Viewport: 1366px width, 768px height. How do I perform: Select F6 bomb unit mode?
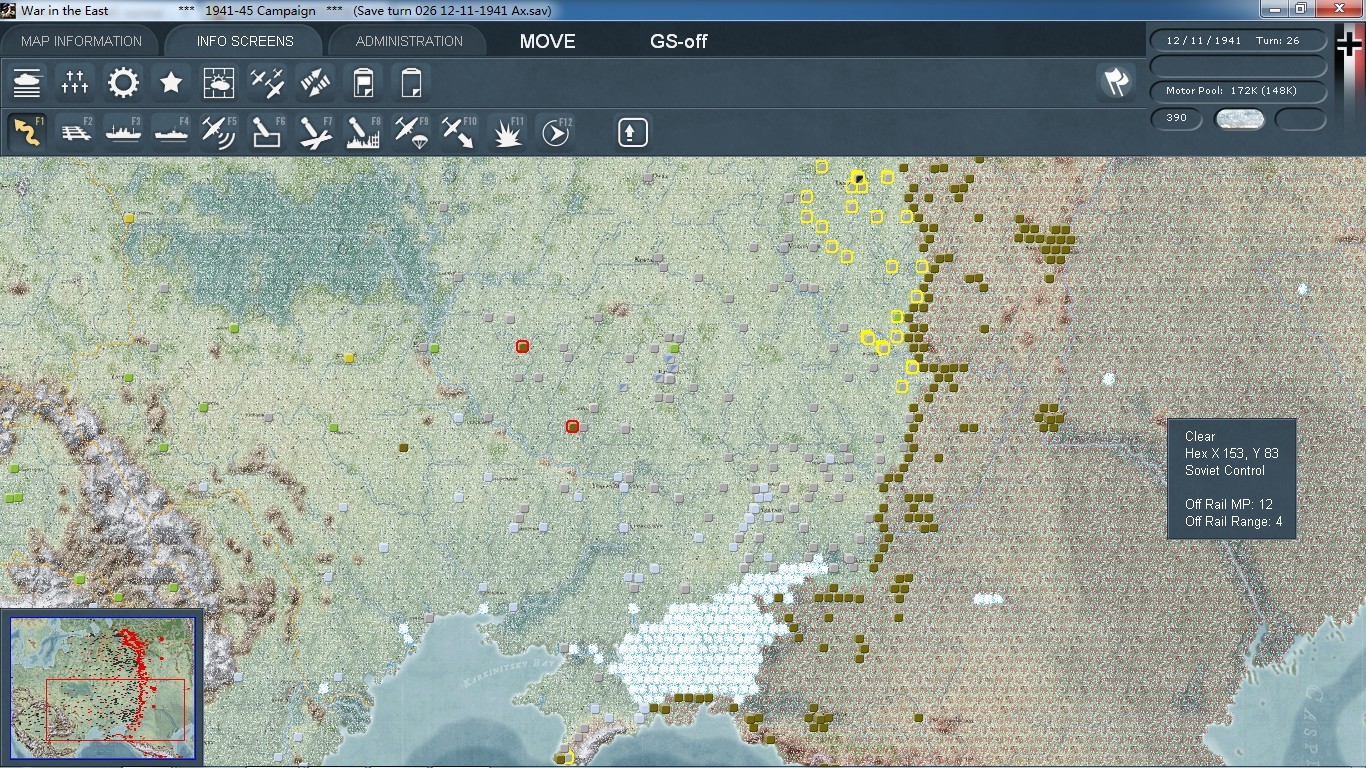(267, 132)
